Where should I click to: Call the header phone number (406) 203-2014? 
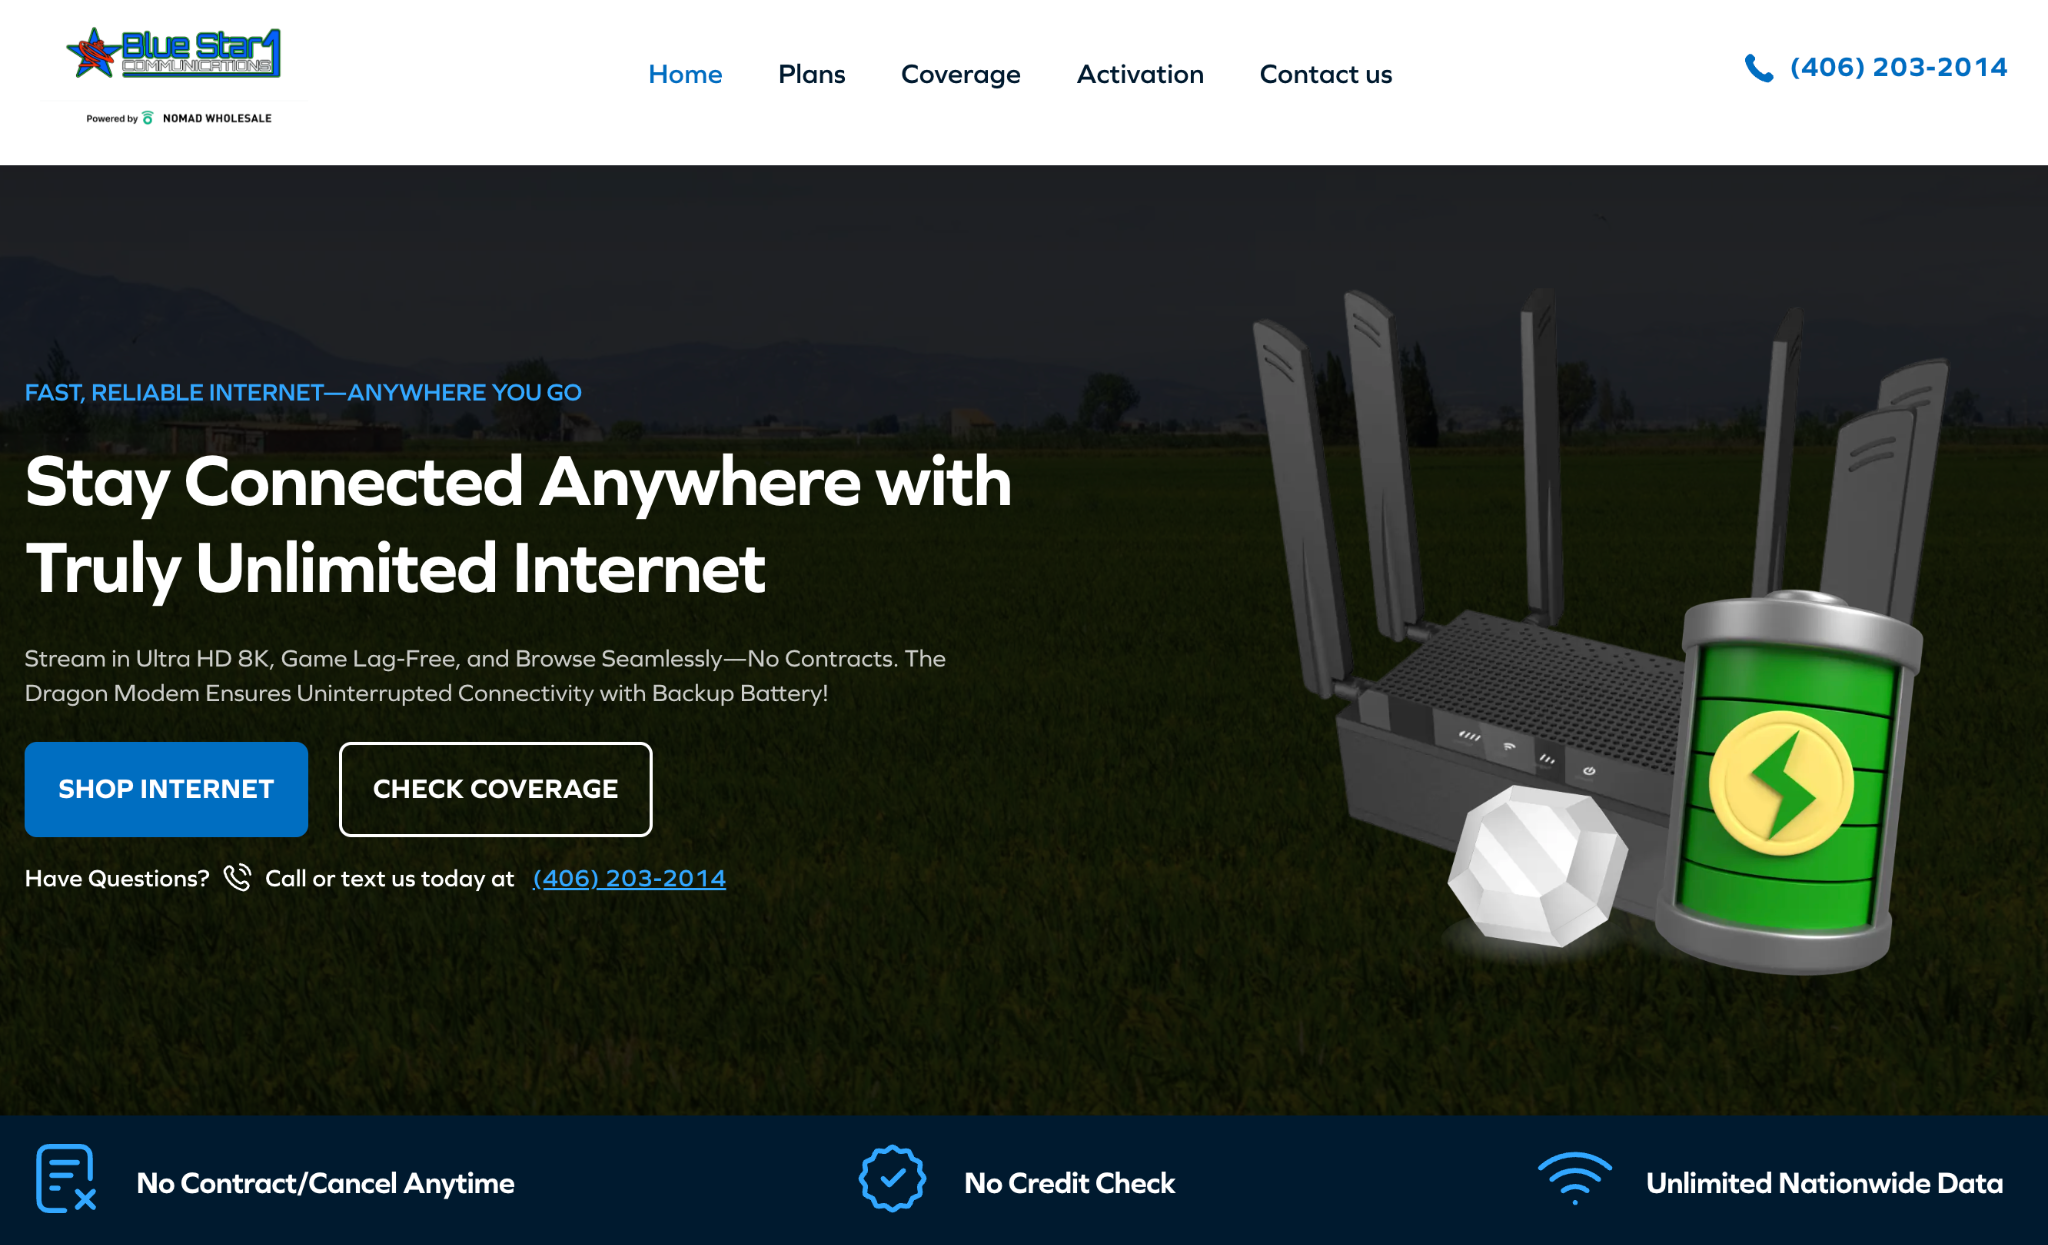coord(1898,67)
